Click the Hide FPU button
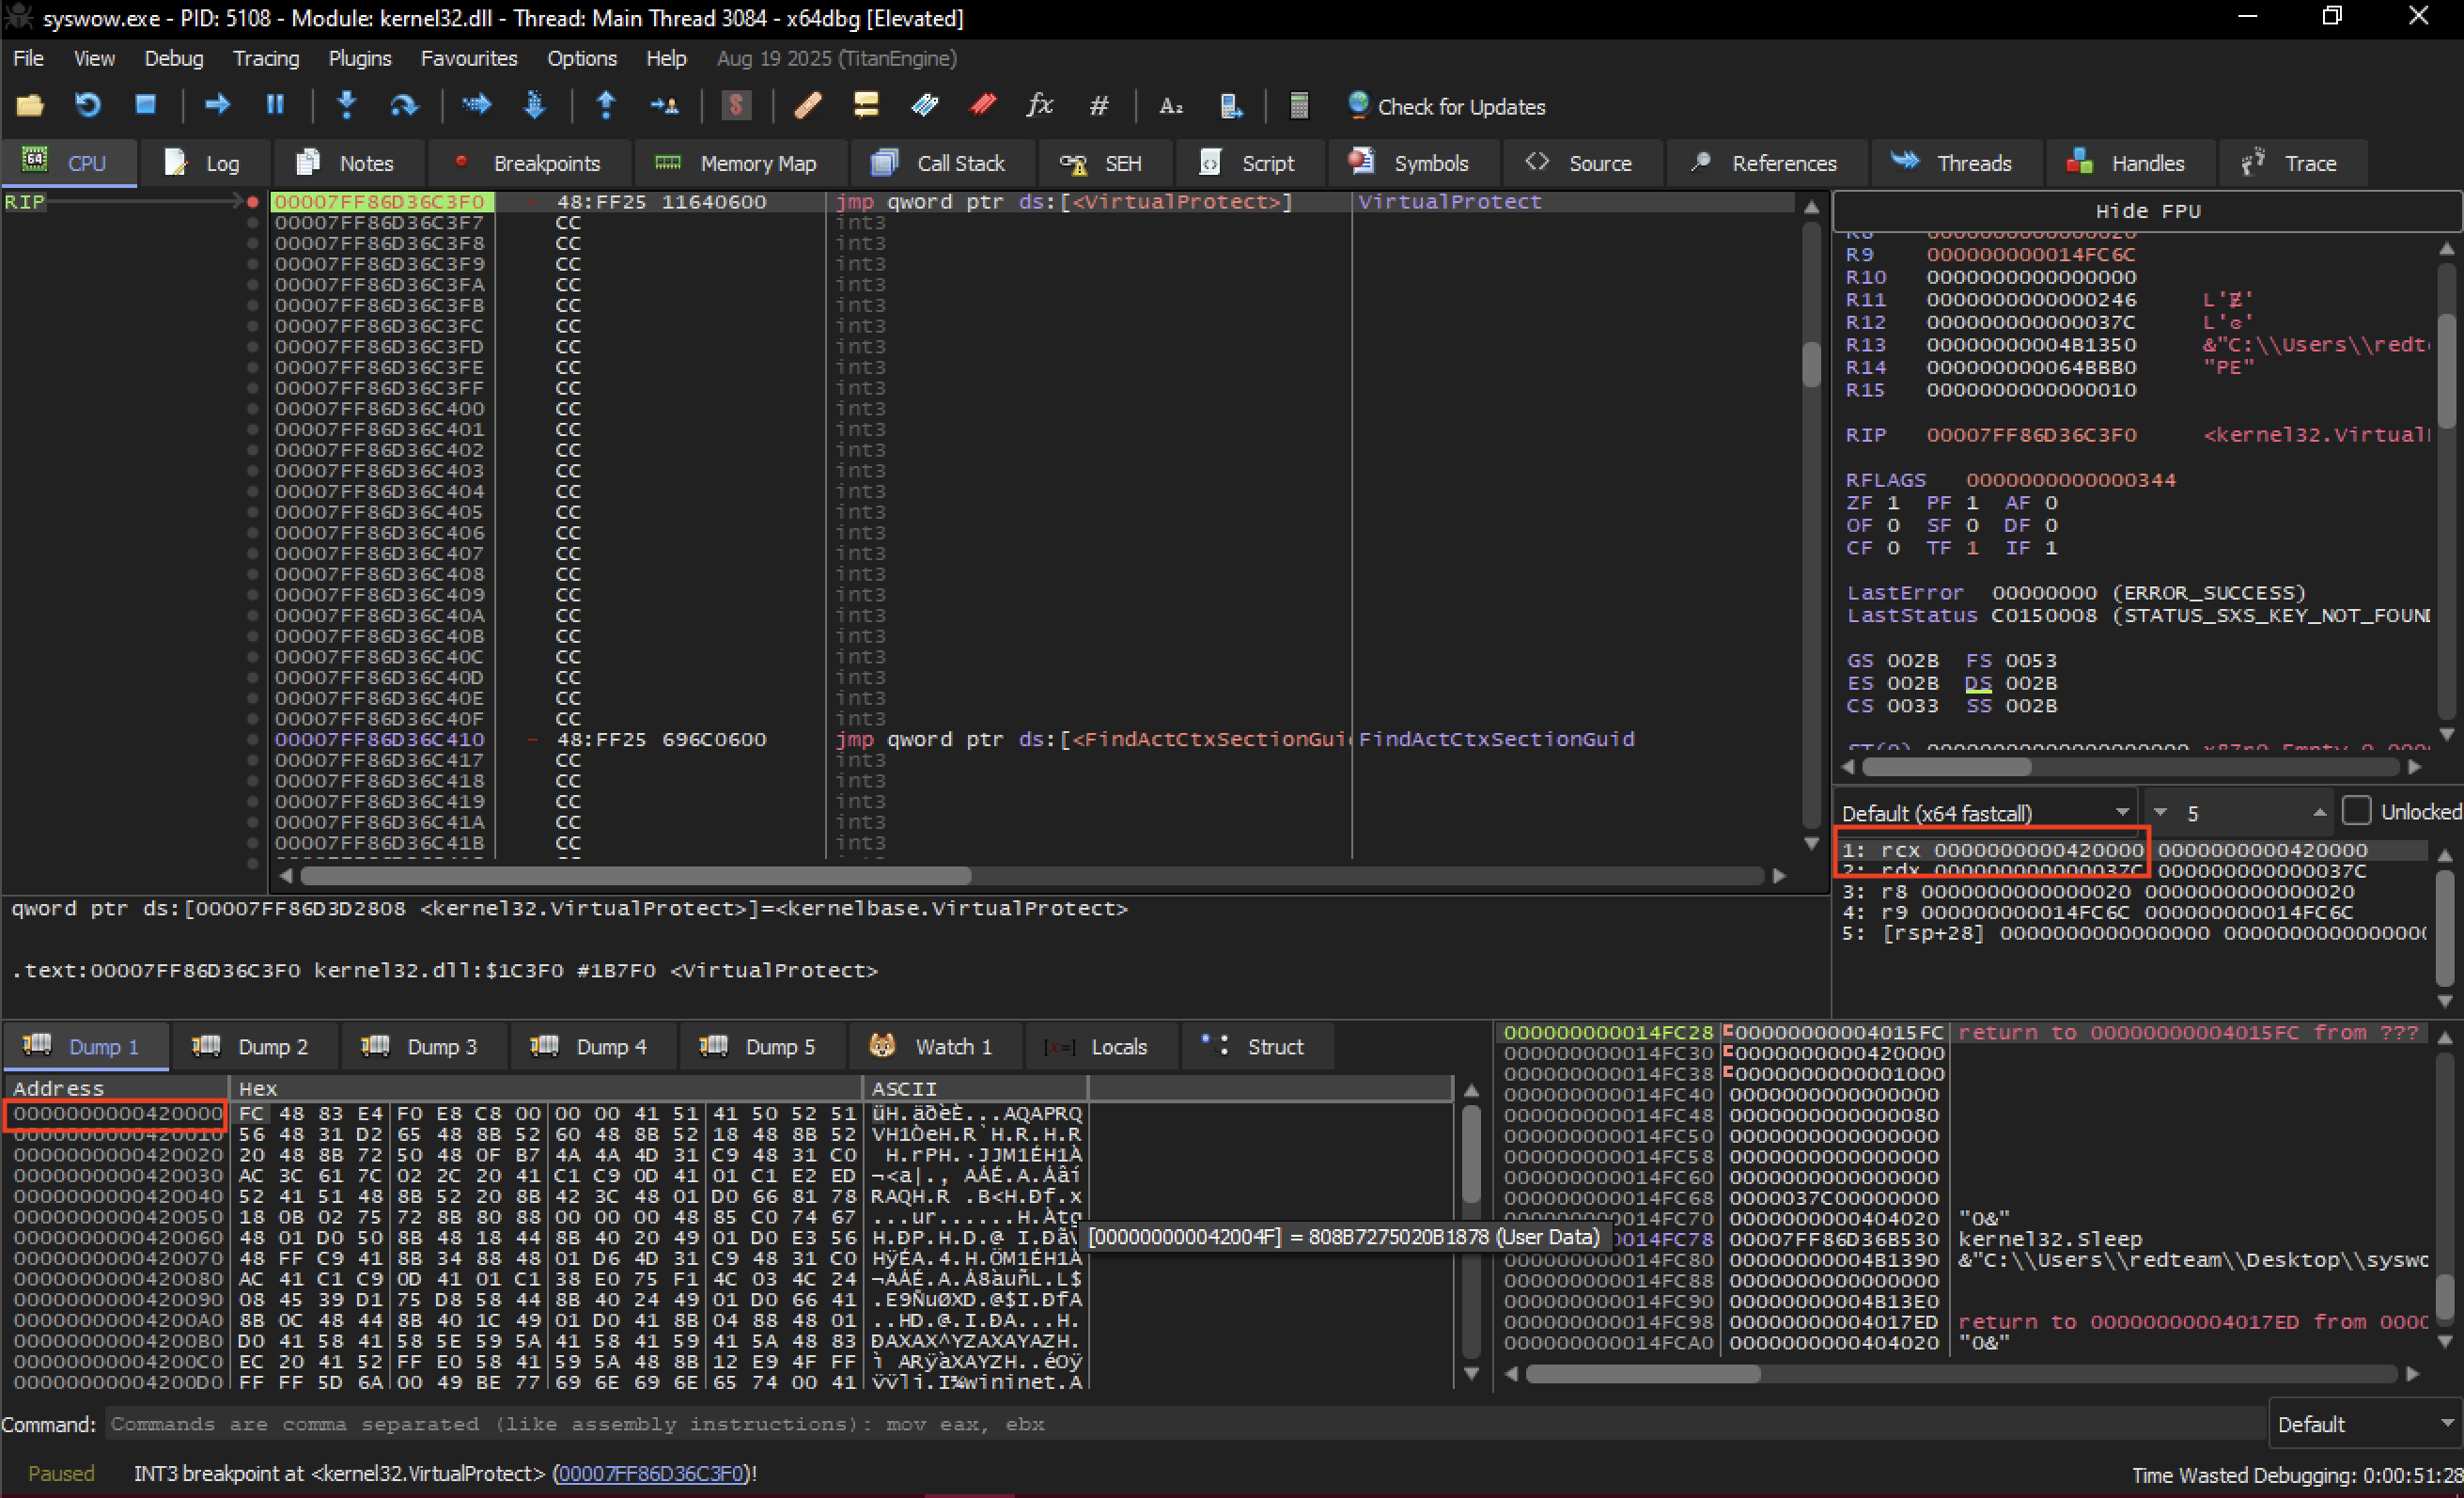The image size is (2464, 1498). 2147,211
